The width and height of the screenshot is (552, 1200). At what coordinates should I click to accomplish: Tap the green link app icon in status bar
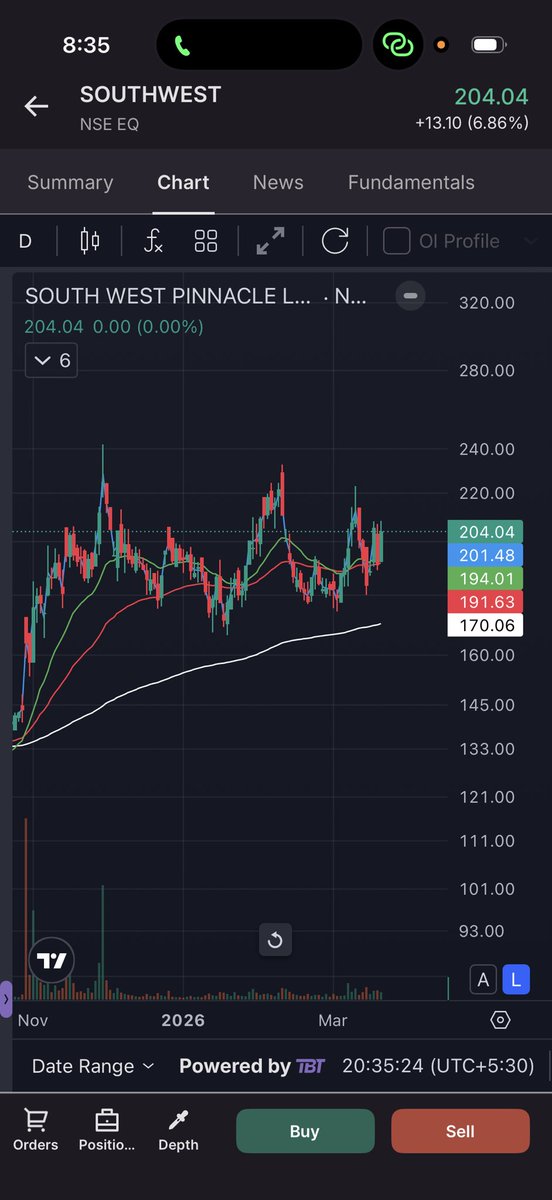(397, 45)
